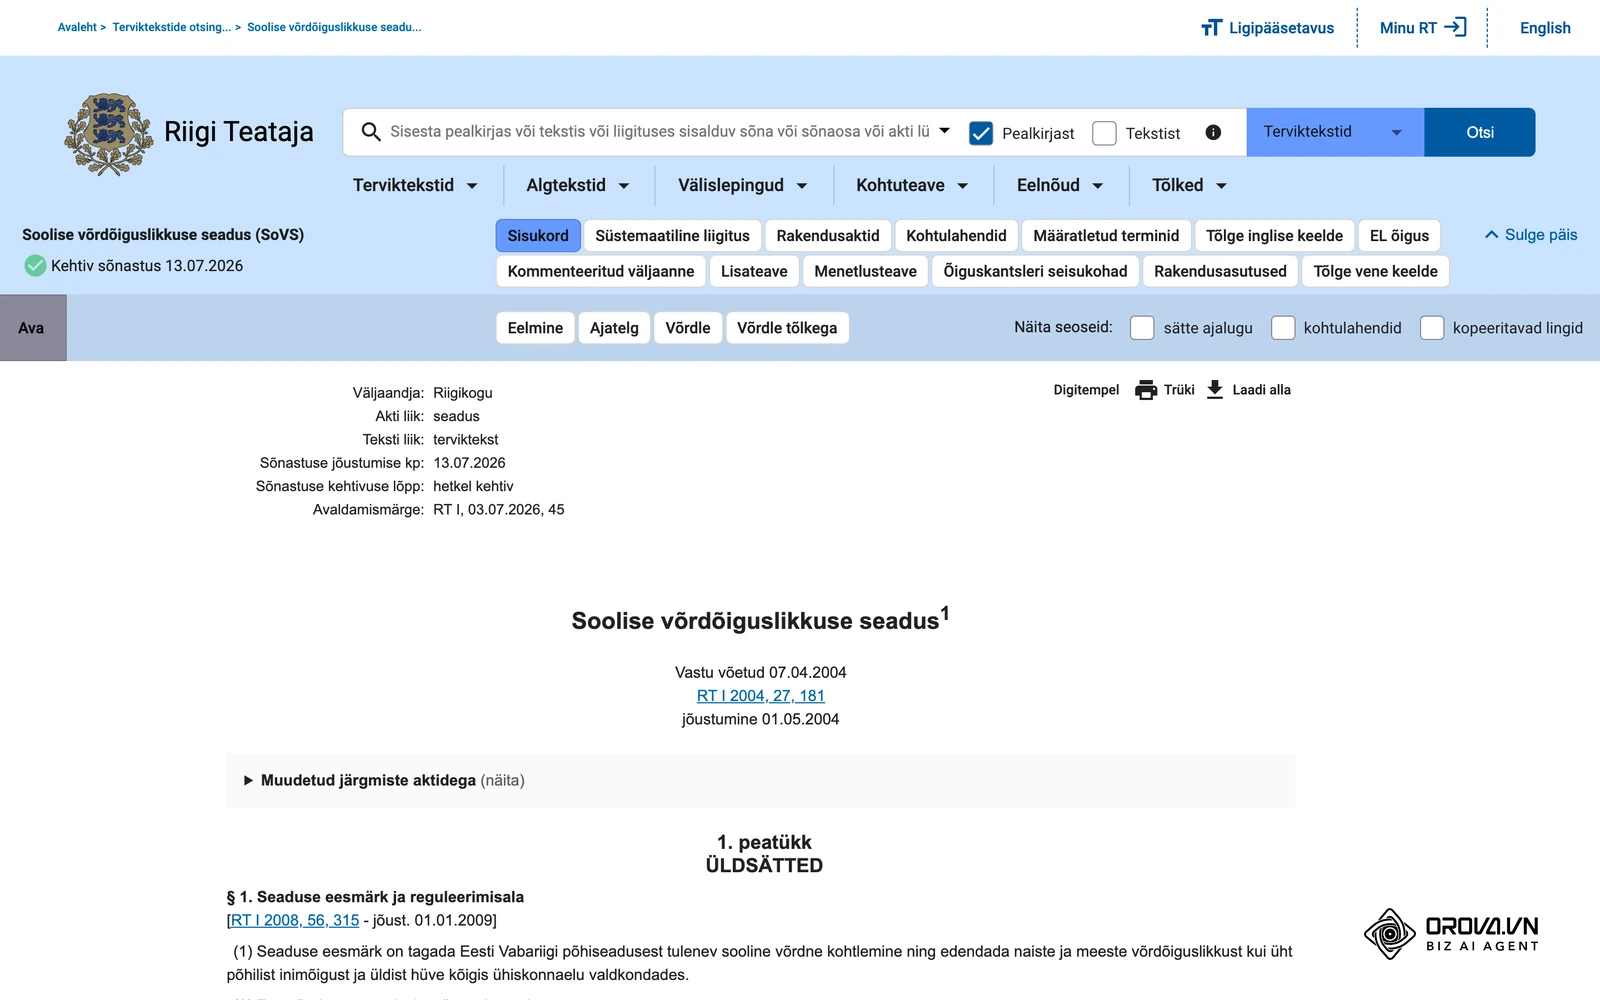Open Minu RT login
Image resolution: width=1600 pixels, height=1000 pixels.
tap(1423, 28)
